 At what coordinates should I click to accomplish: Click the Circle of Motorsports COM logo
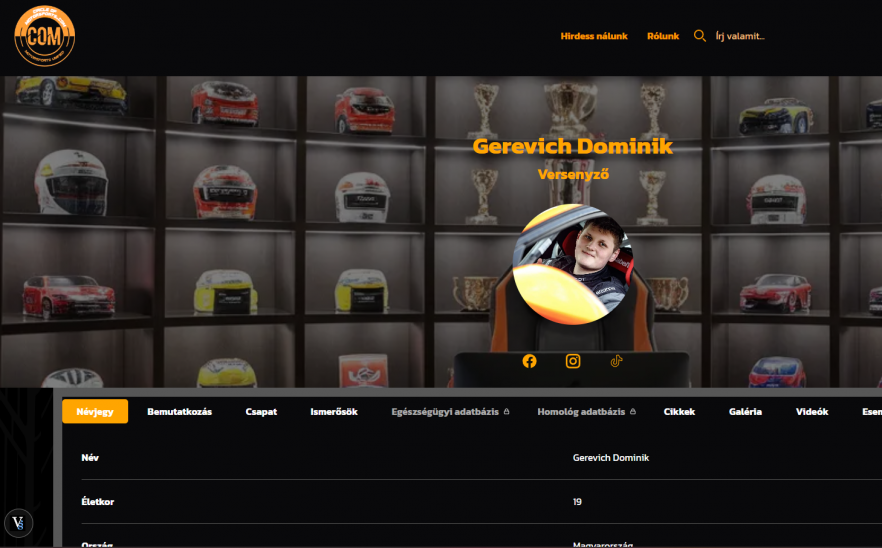(44, 36)
